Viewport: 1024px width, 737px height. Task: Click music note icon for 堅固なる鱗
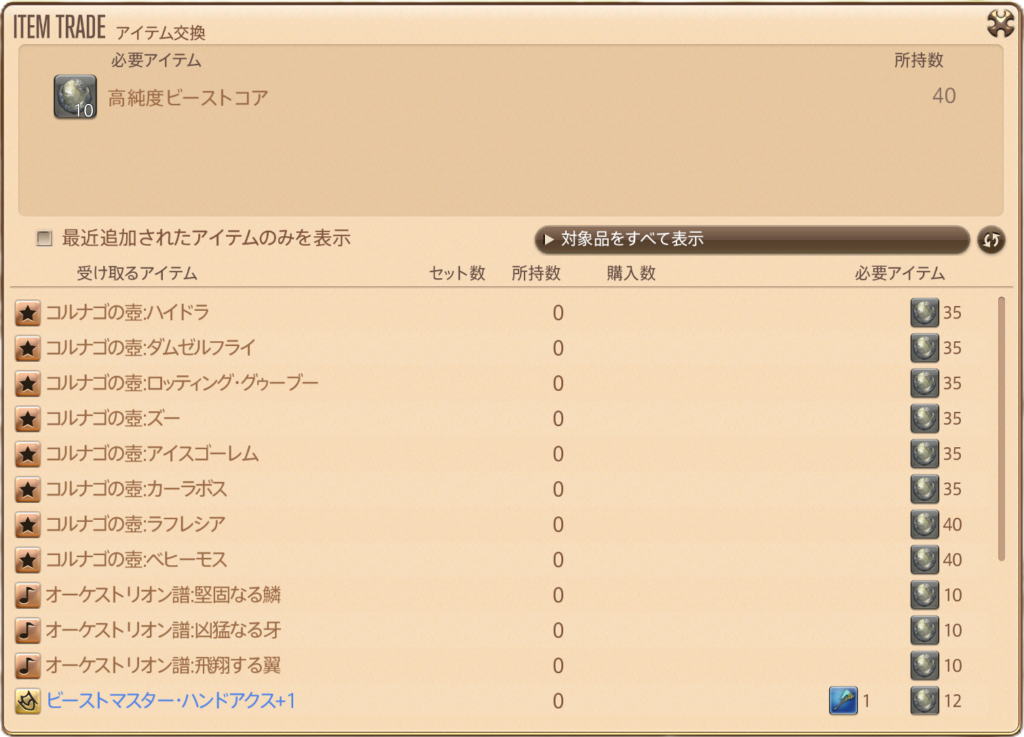click(27, 595)
